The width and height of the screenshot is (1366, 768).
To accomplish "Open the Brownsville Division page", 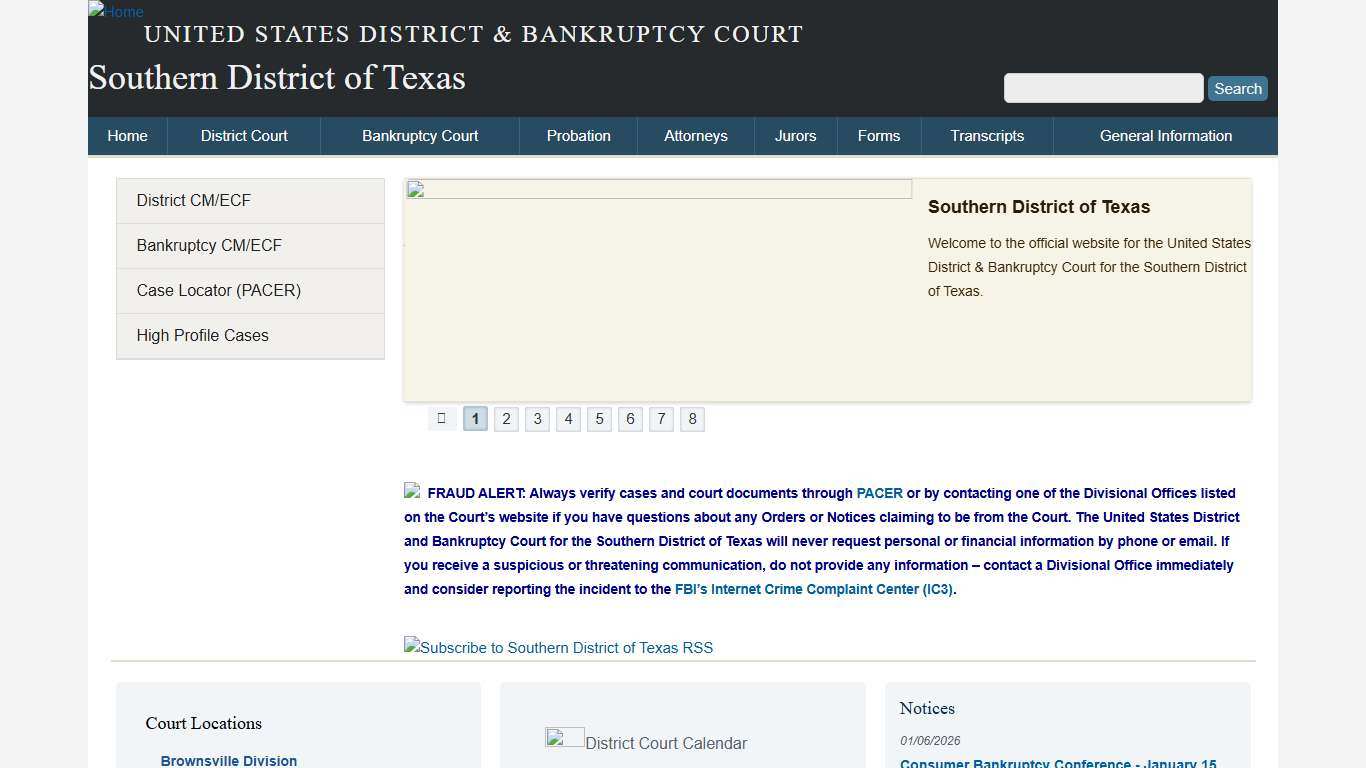I will tap(228, 760).
